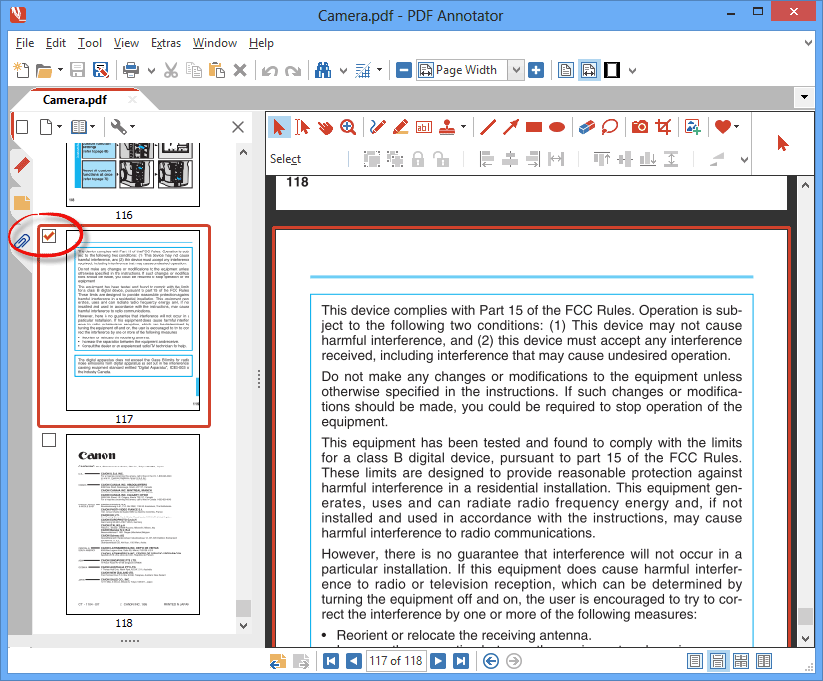
Task: Activate the Stamp tool
Action: click(x=446, y=127)
